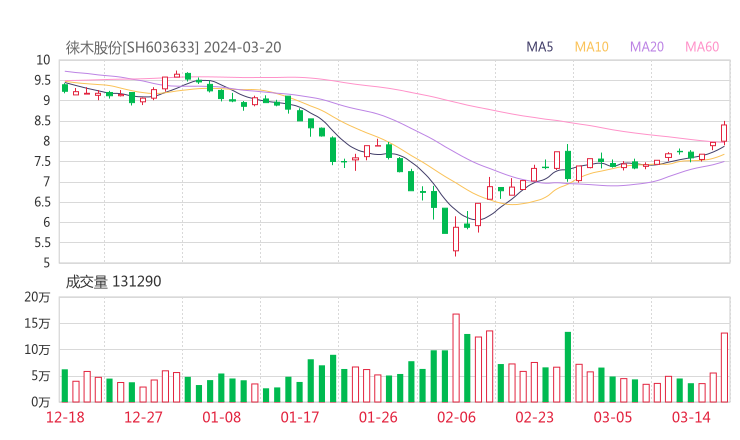This screenshot has width=740, height=440.
Task: Click the price axis value 5.5
Action: click(42, 243)
